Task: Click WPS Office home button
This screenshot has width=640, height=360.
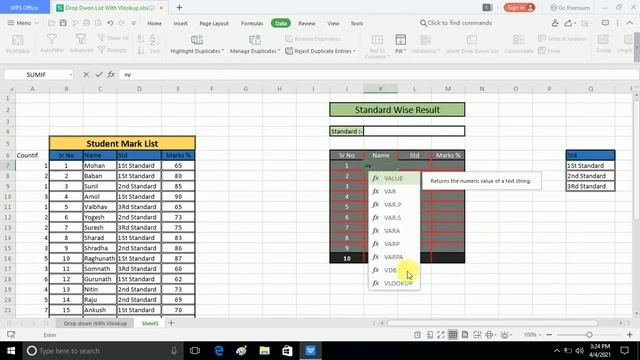Action: [24, 7]
